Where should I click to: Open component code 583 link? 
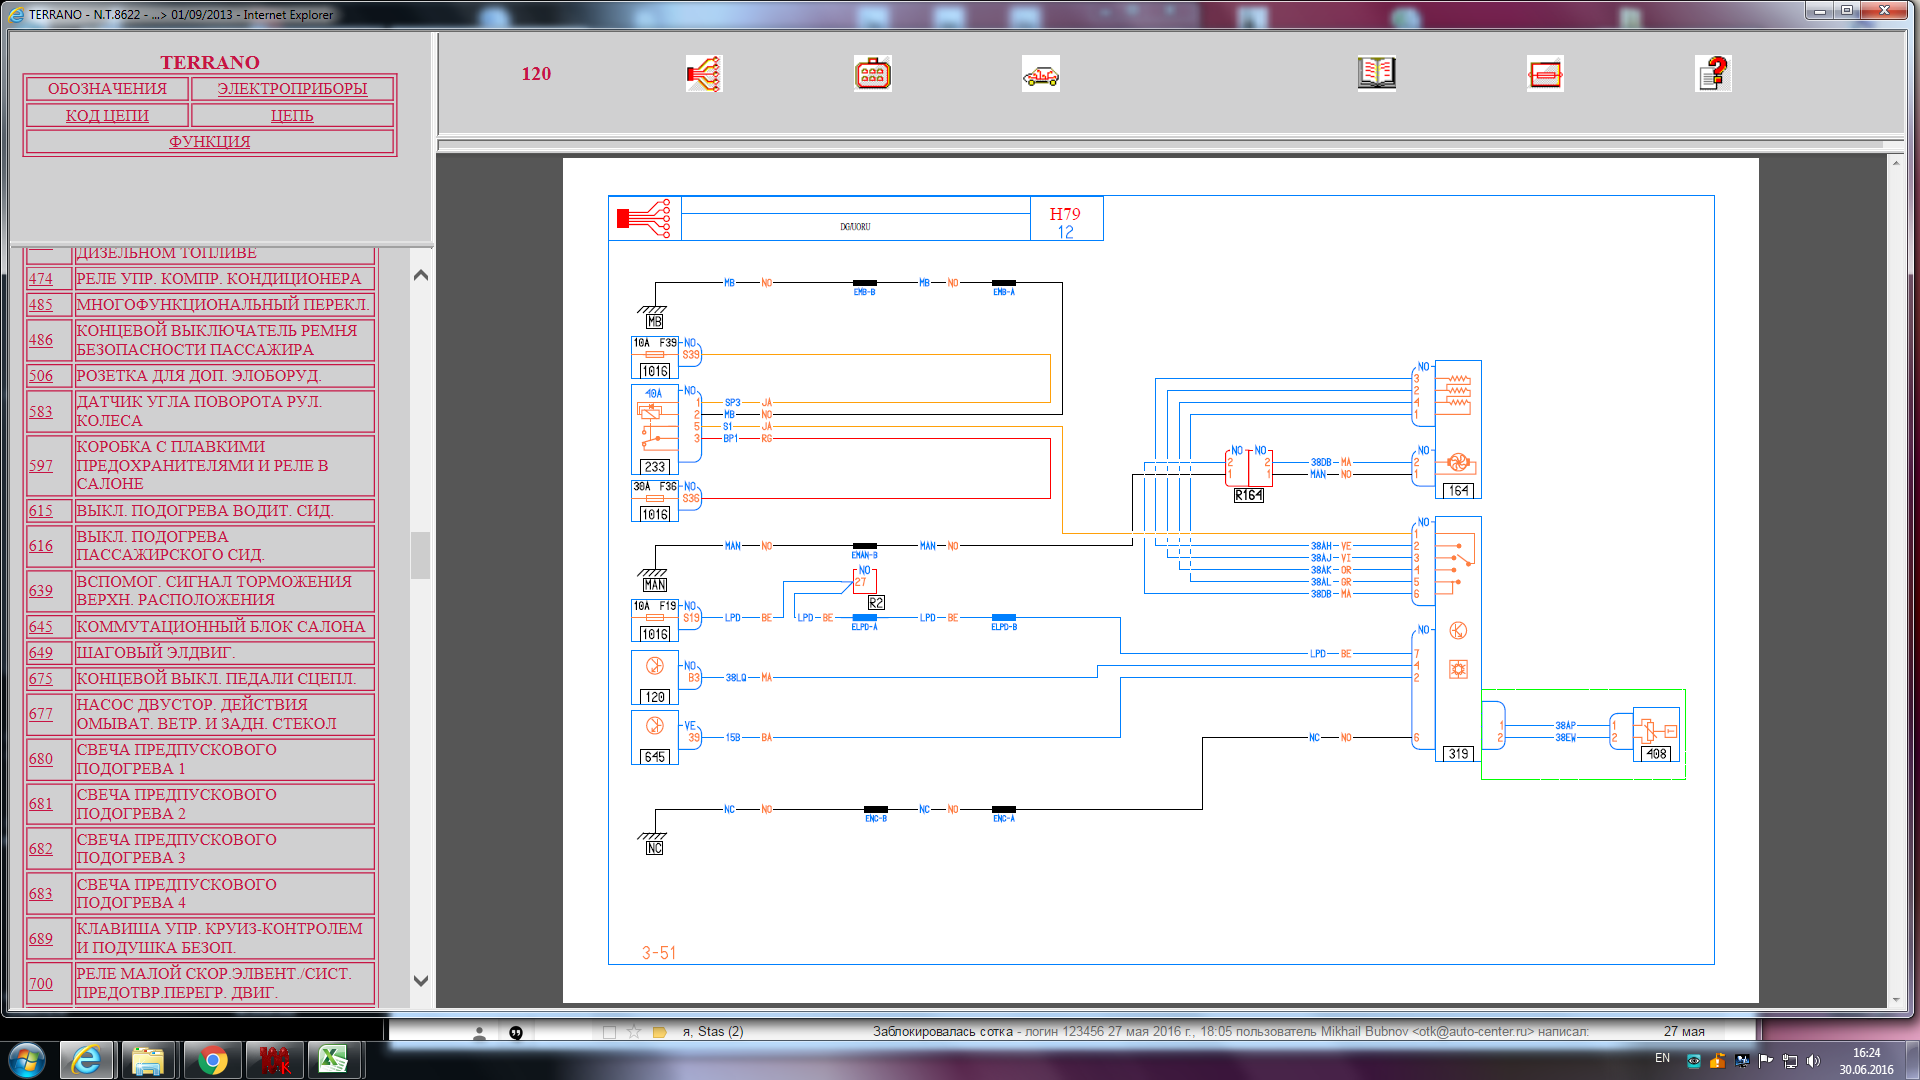(41, 412)
